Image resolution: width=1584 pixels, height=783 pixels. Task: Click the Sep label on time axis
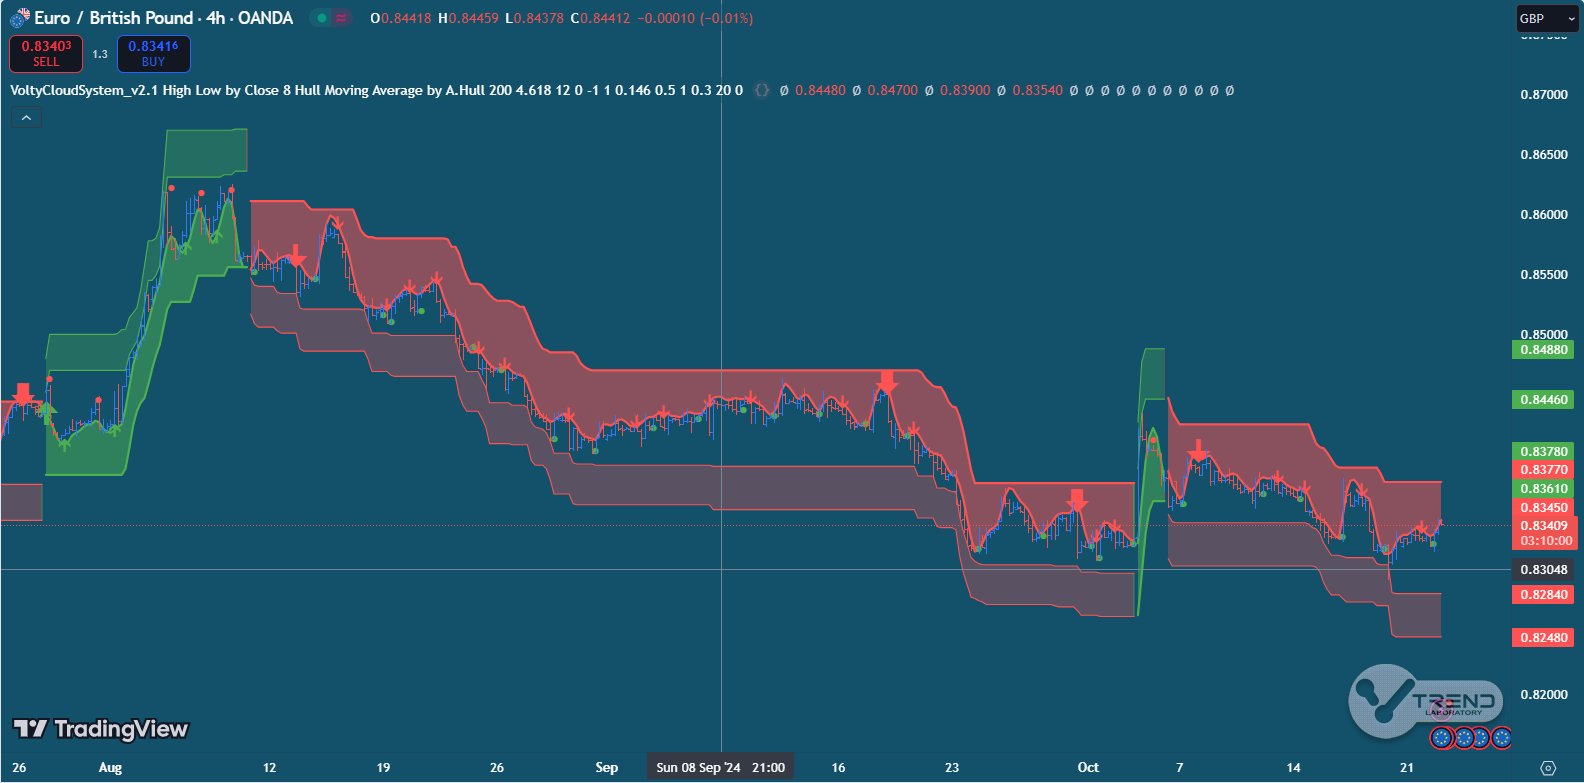point(606,767)
